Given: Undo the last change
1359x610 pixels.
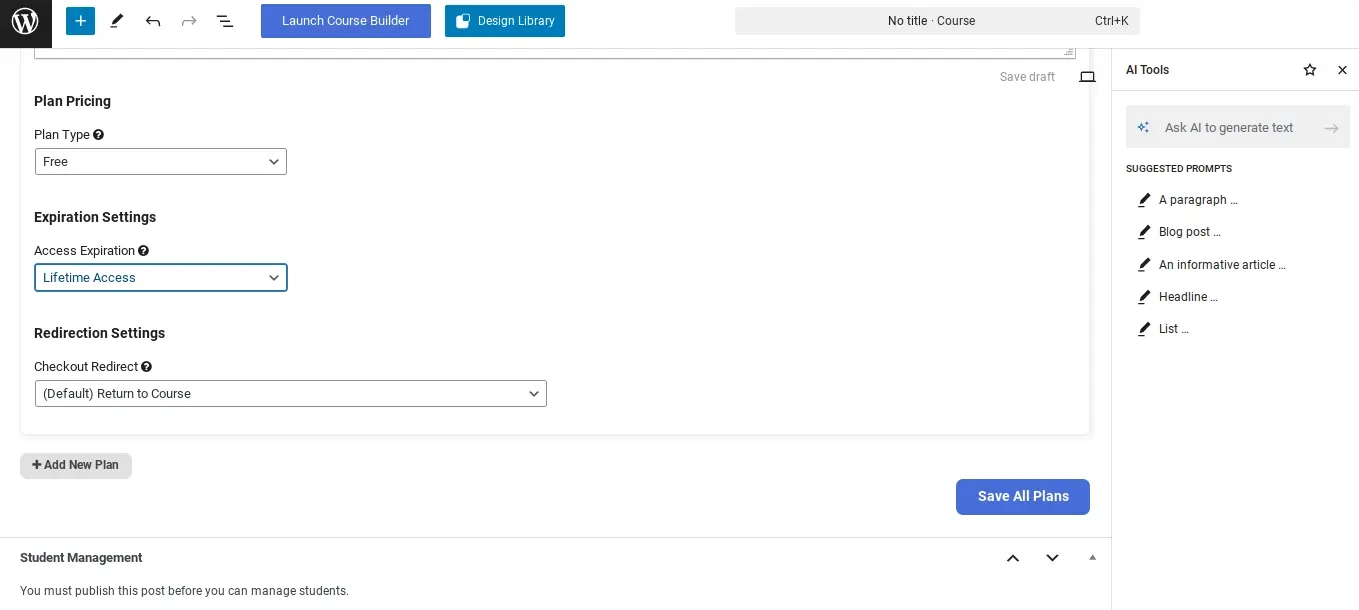Looking at the screenshot, I should [153, 20].
